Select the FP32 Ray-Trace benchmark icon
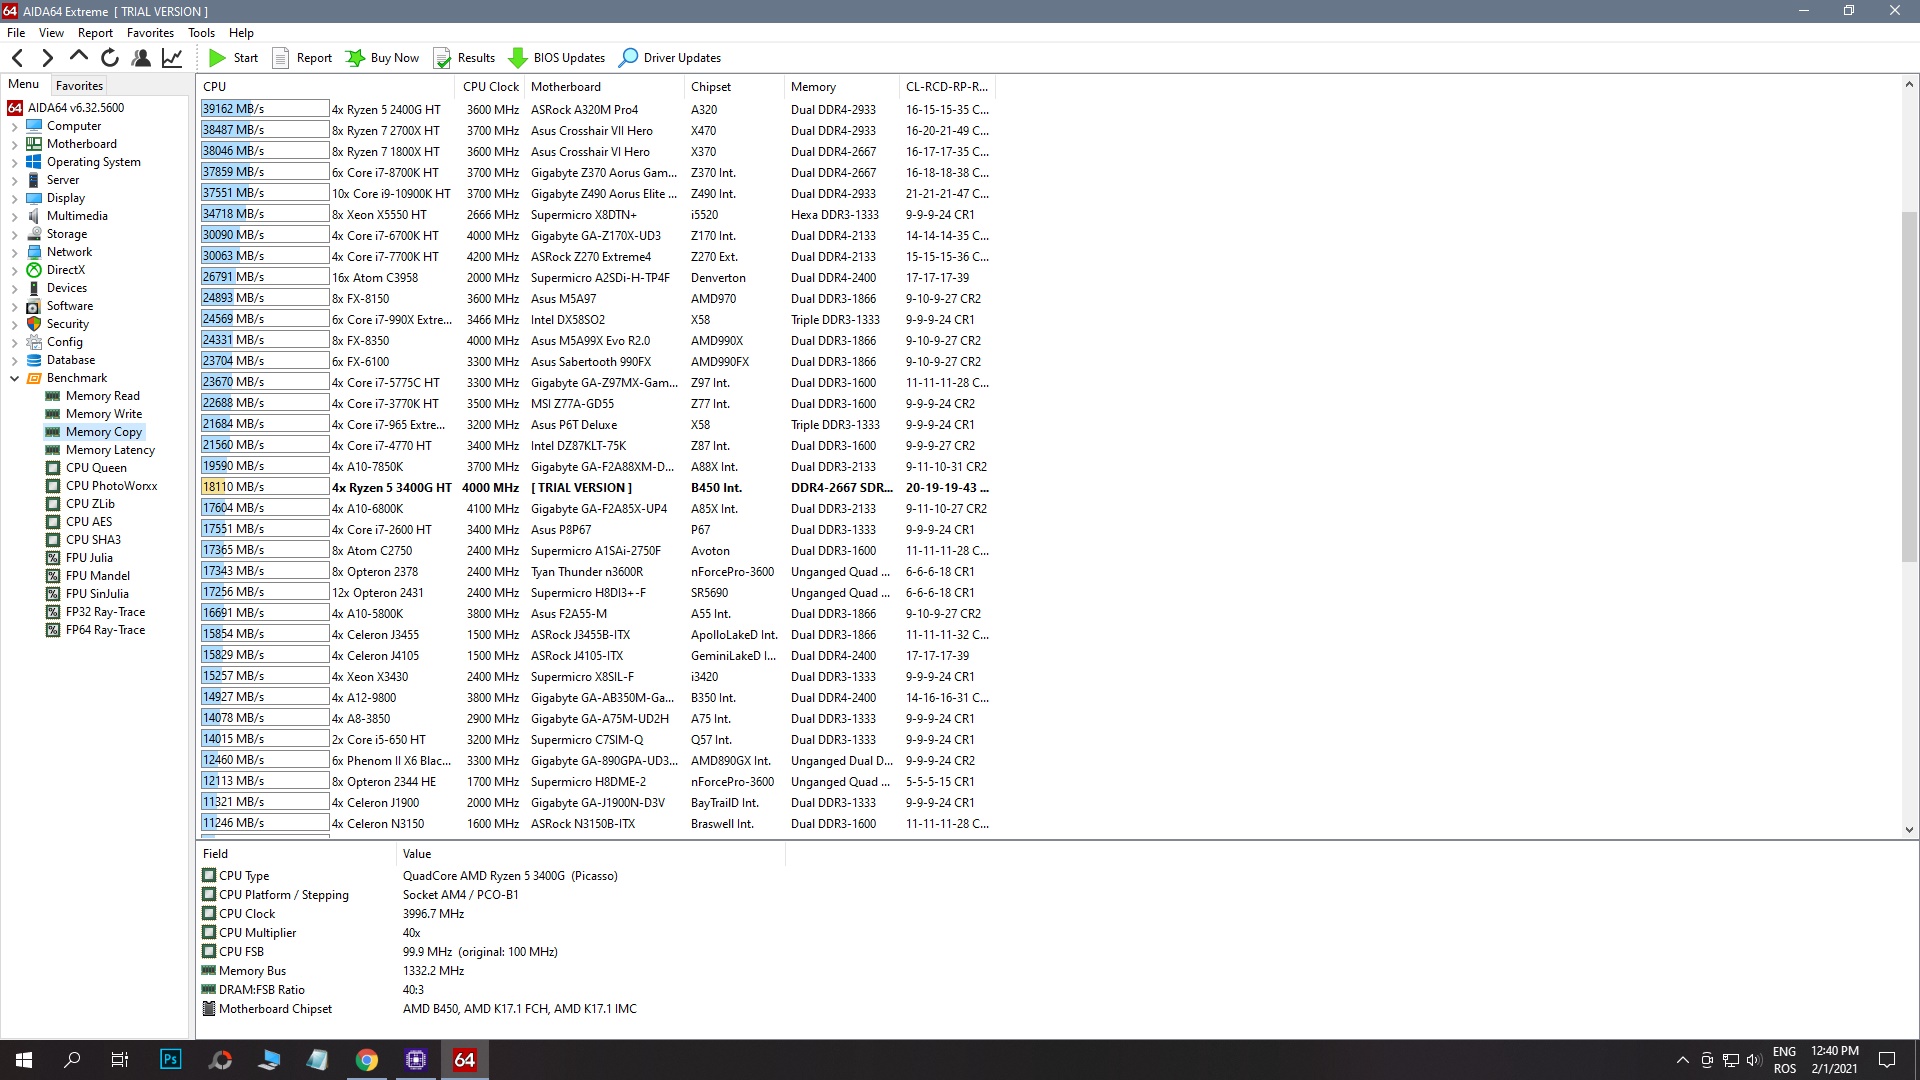 pos(53,612)
